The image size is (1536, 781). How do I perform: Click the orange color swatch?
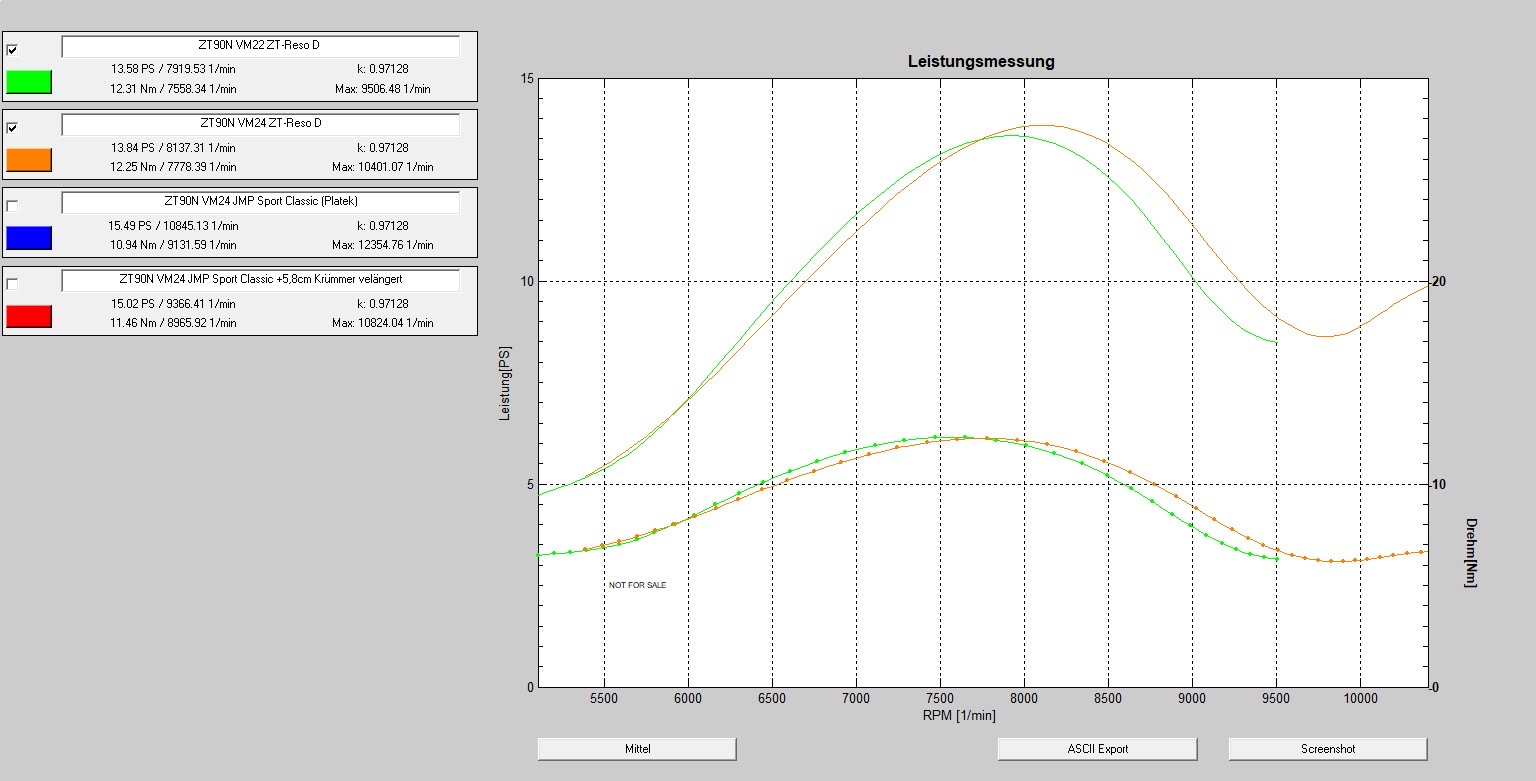click(28, 160)
